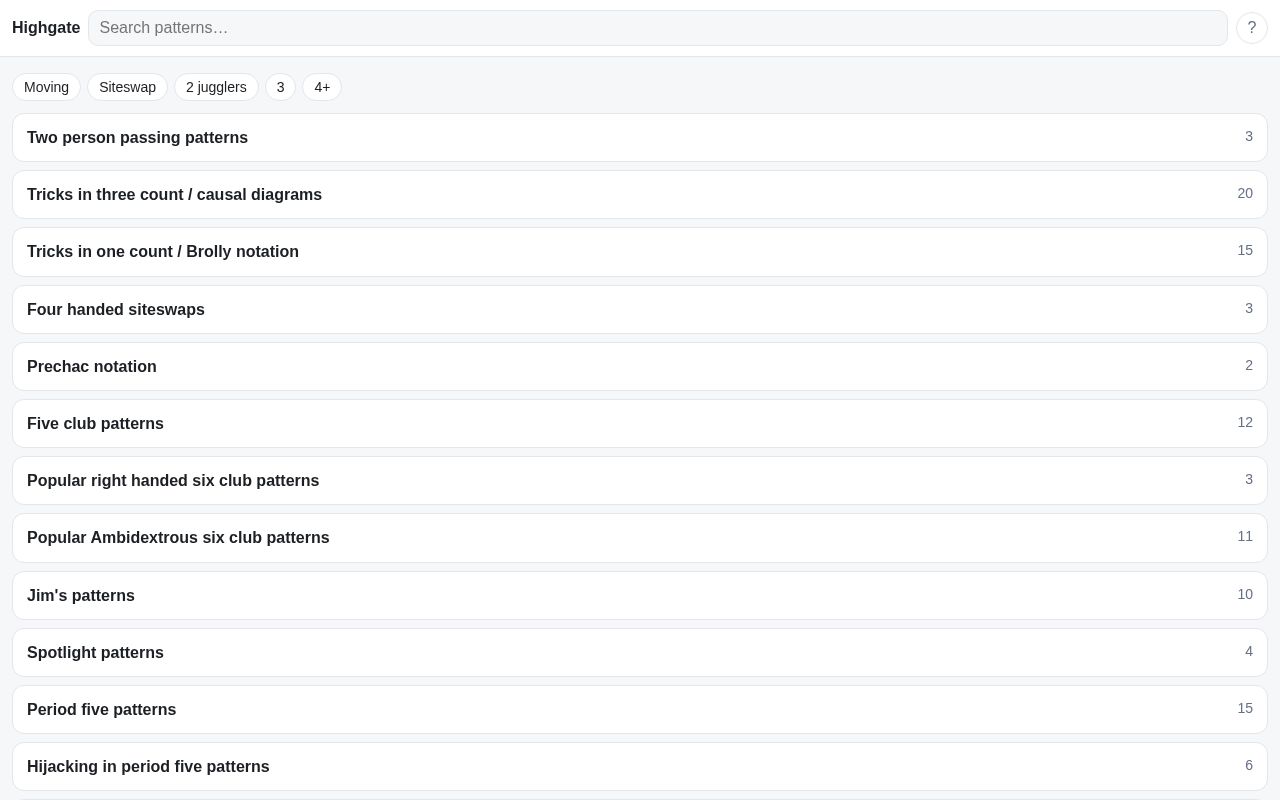Click count 10 on Jim's patterns row
Image resolution: width=1280 pixels, height=800 pixels.
point(1245,594)
